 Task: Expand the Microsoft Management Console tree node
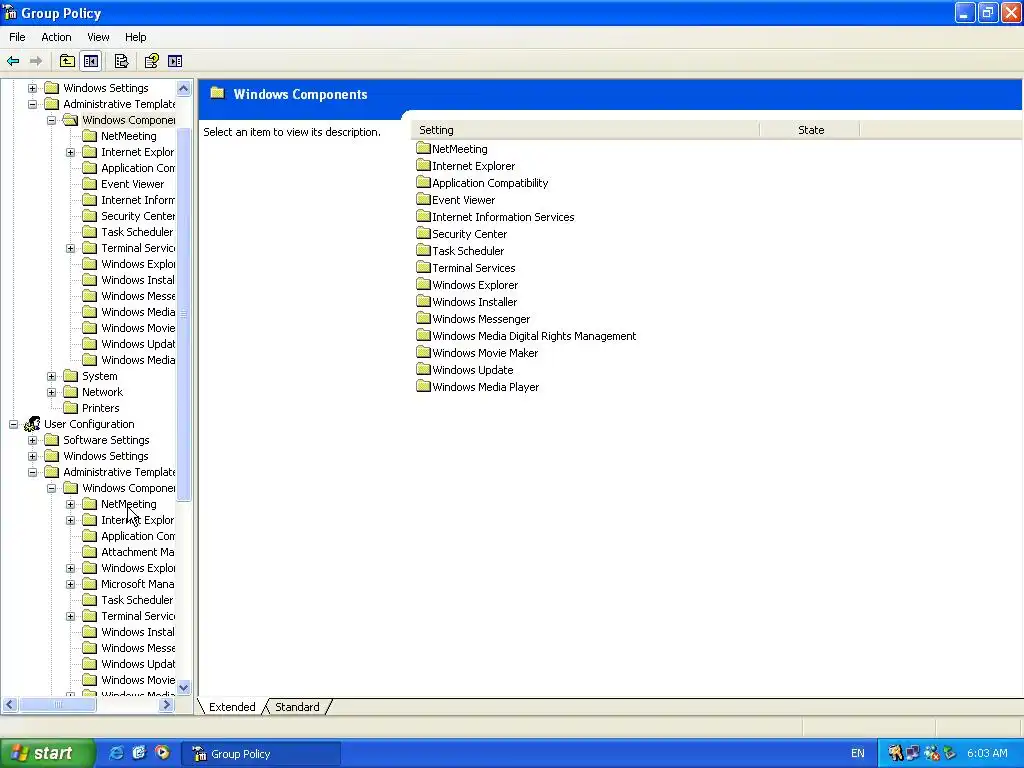tap(71, 584)
